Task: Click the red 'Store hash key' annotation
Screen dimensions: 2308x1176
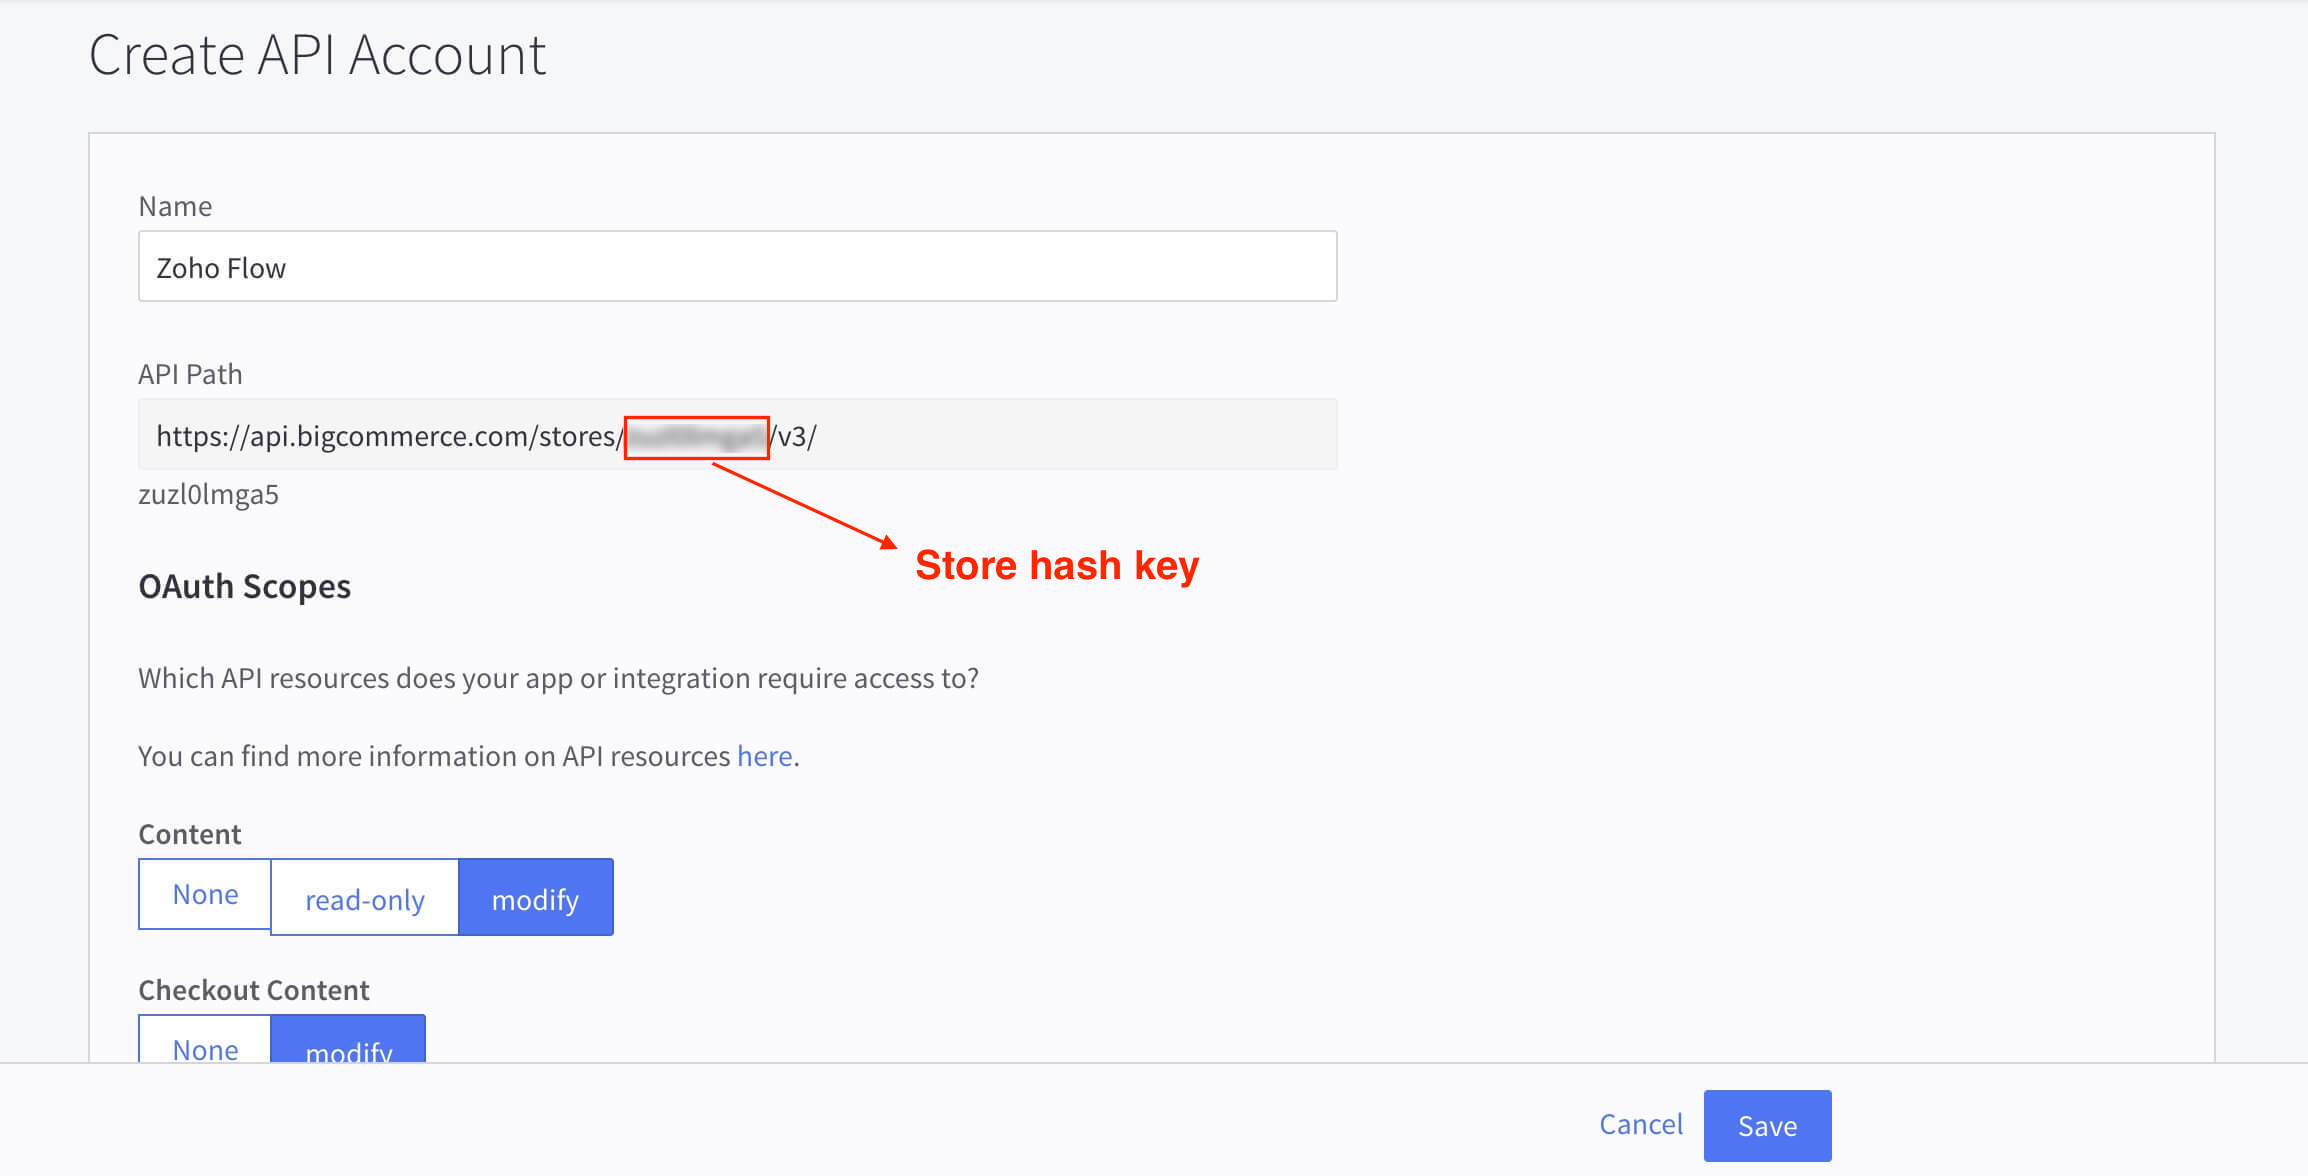Action: [x=1056, y=566]
